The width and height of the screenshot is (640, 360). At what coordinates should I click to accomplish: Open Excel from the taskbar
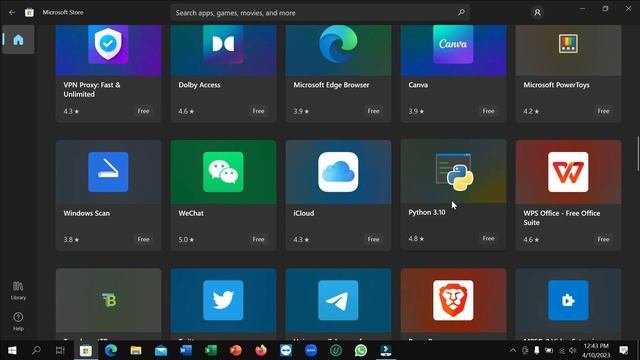(x=211, y=350)
